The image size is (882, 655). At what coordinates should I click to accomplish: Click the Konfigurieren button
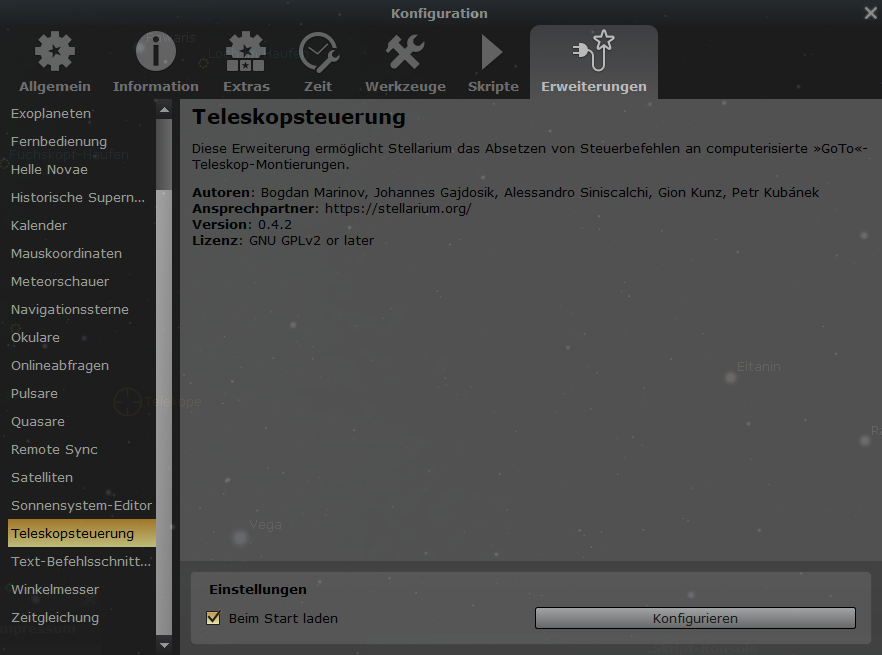click(695, 618)
